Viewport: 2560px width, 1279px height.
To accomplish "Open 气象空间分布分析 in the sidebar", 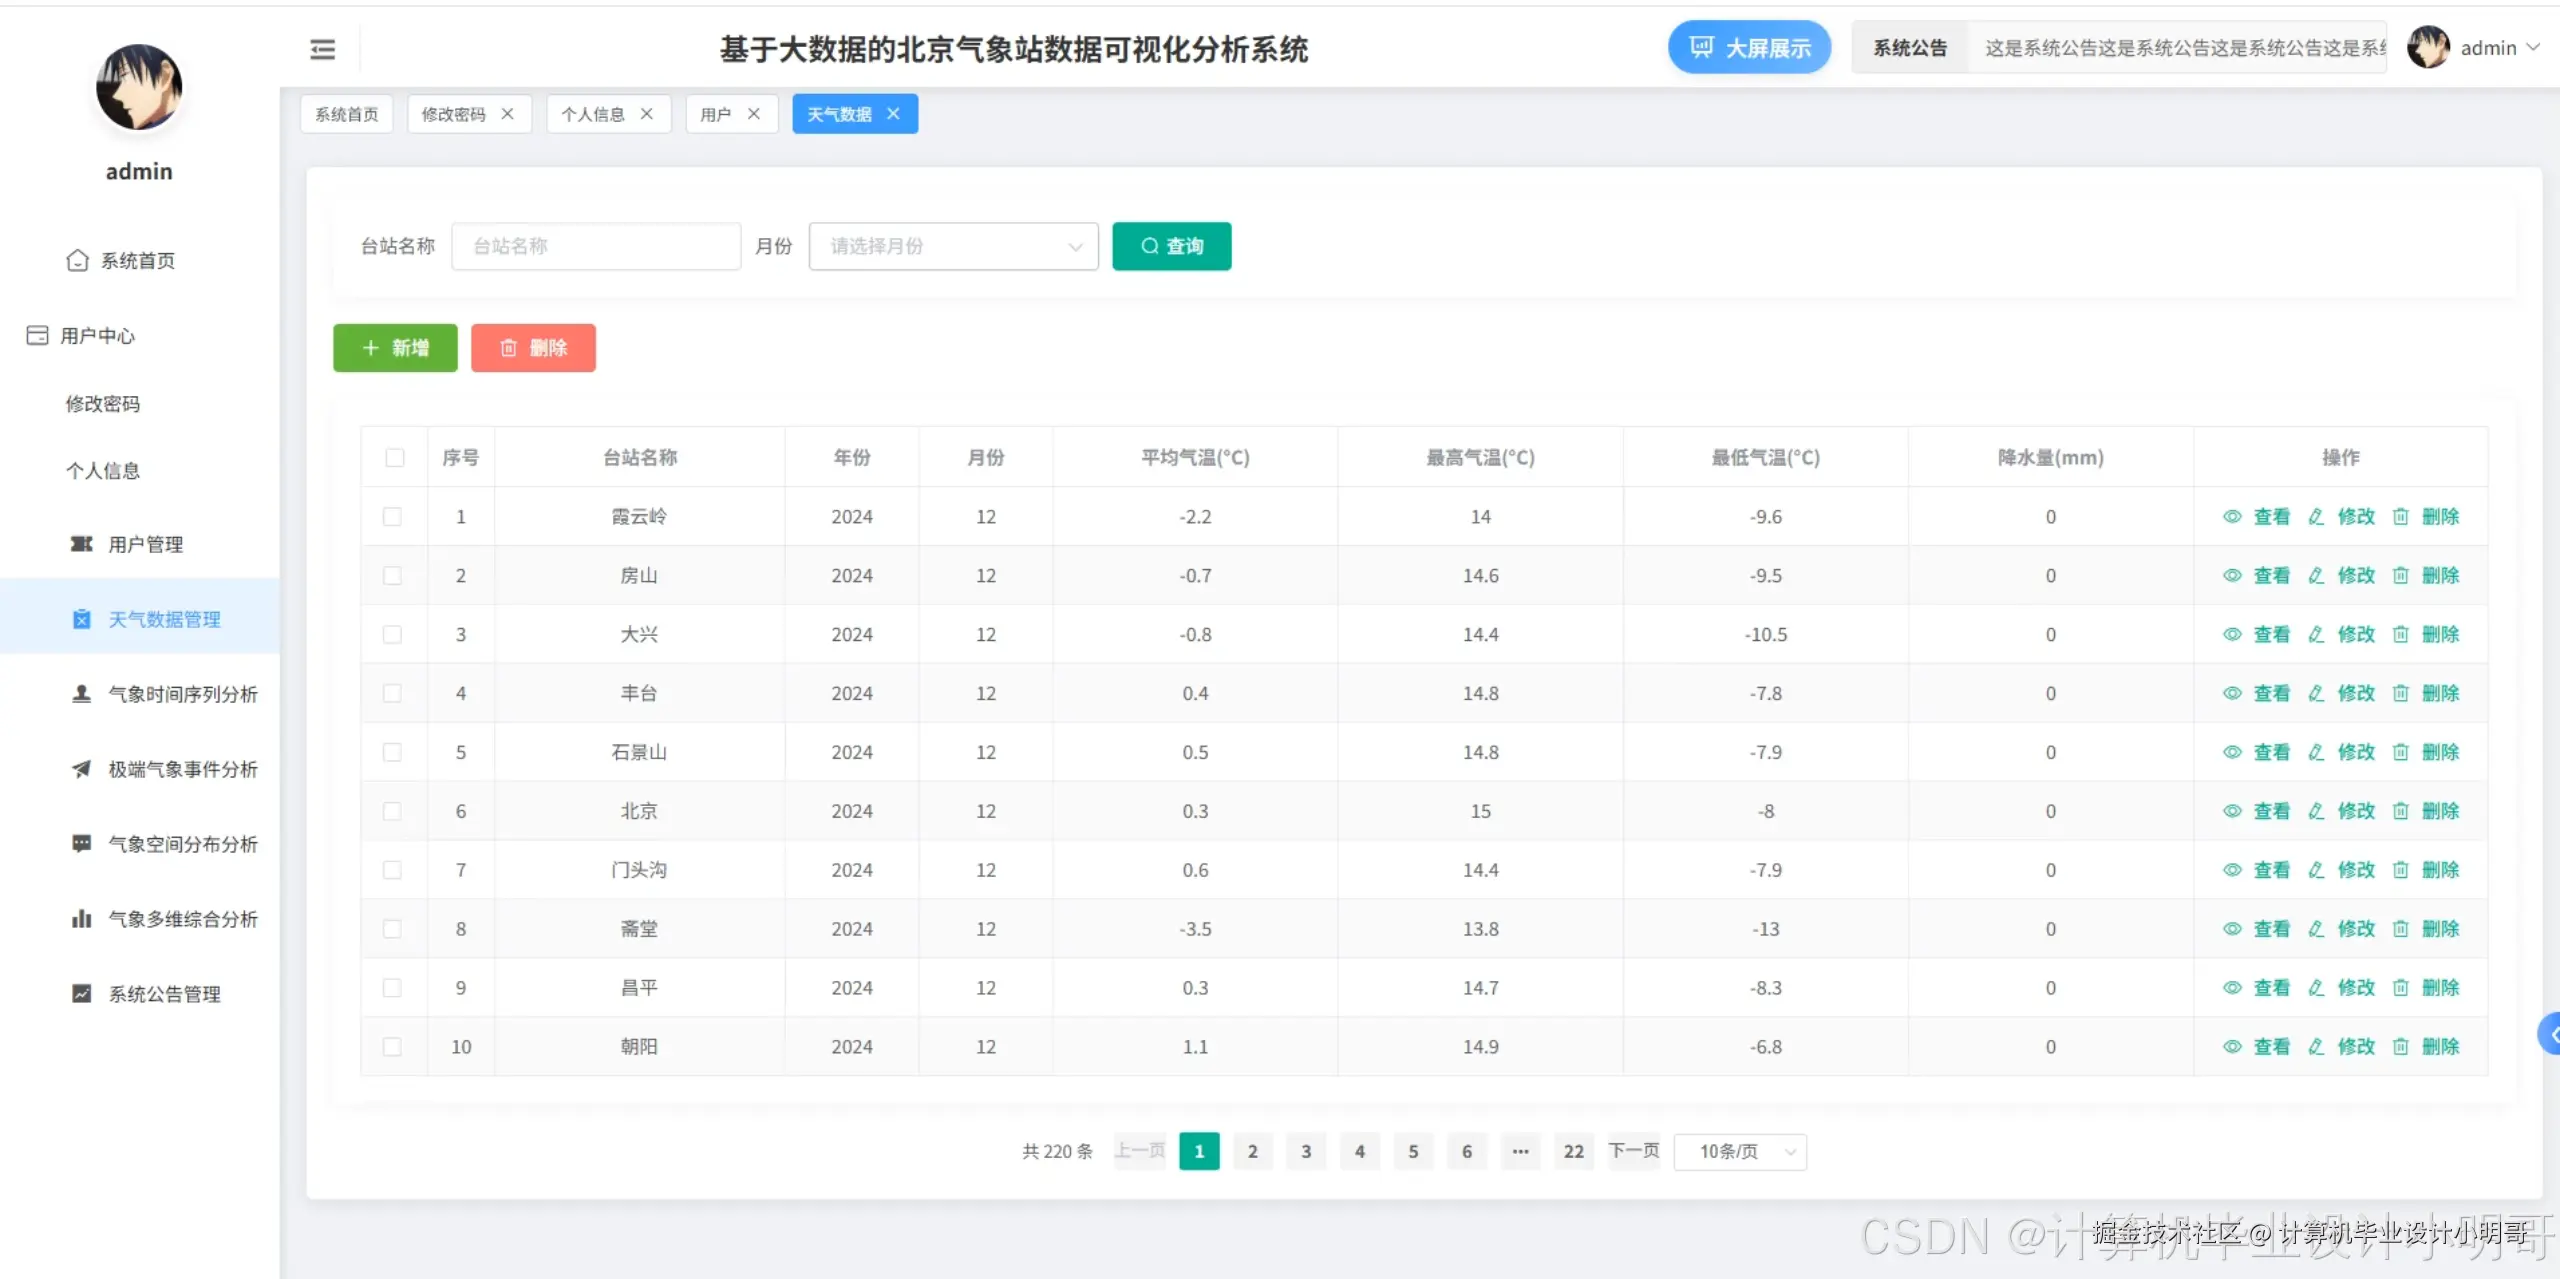I will point(182,843).
